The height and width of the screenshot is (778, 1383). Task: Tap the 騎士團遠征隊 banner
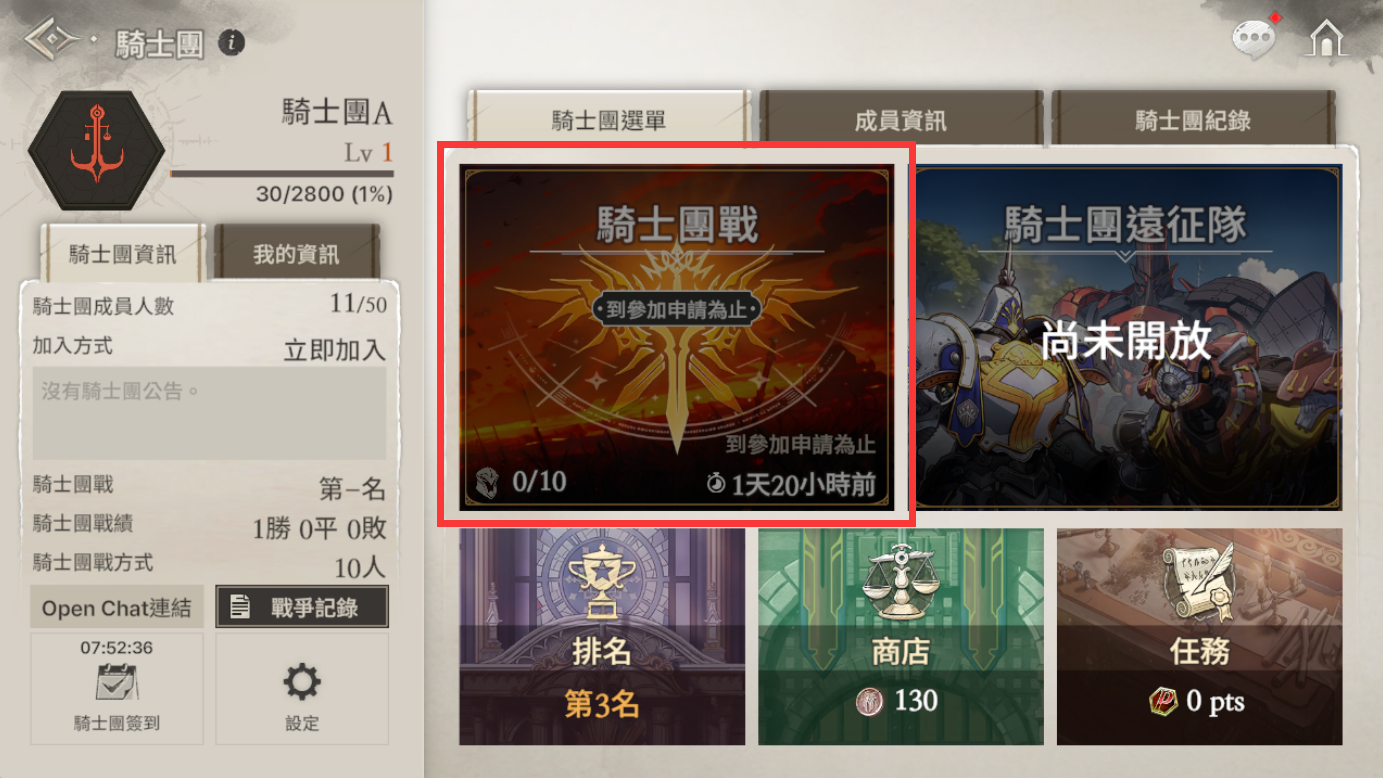1128,337
